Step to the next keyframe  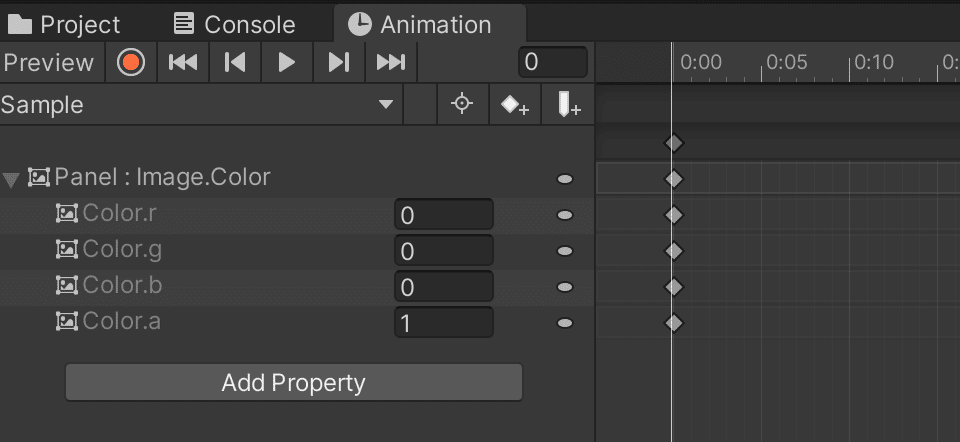[339, 62]
